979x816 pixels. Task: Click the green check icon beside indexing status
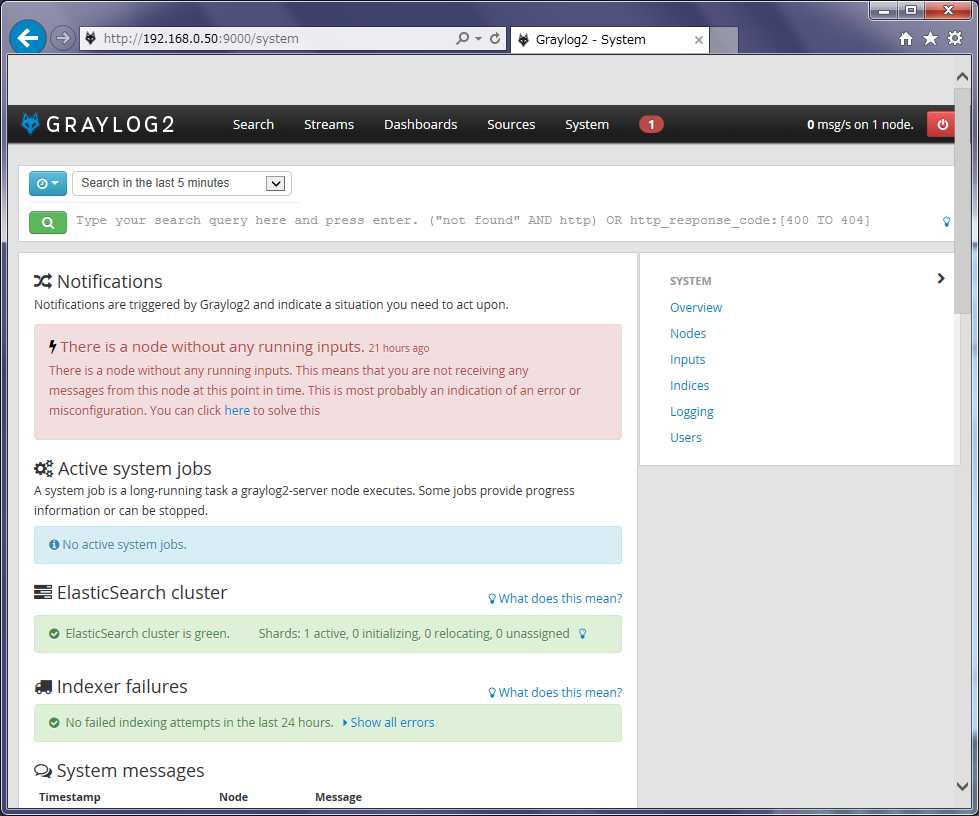[54, 723]
